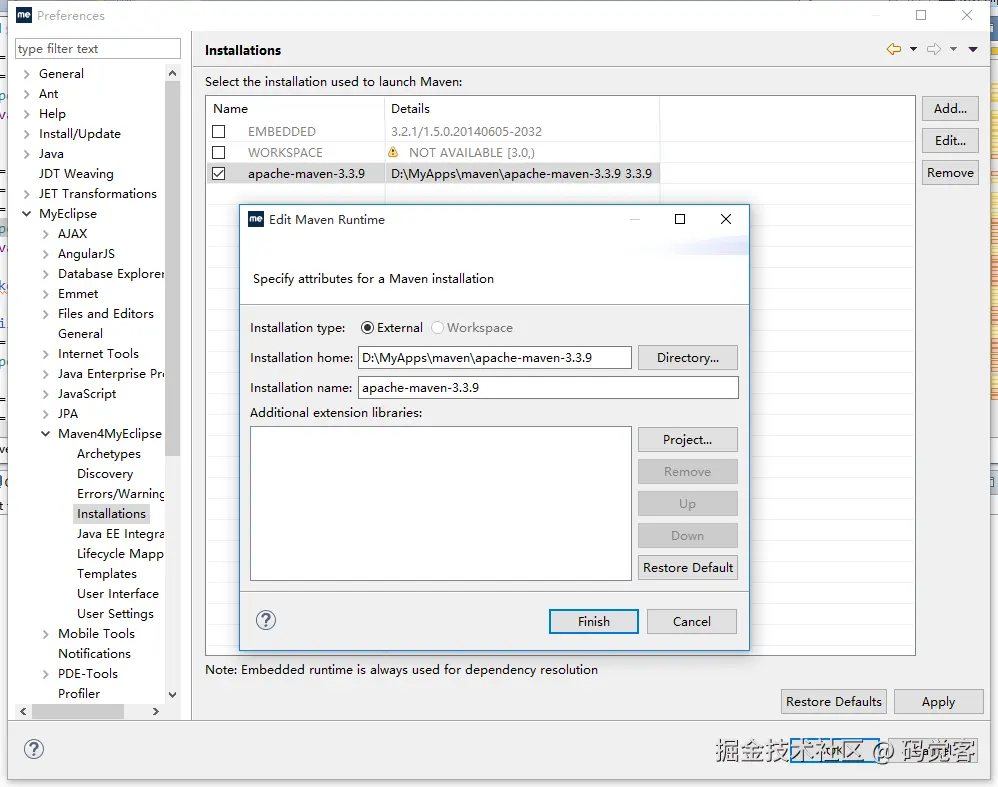Expand the AJAX tree node
The height and width of the screenshot is (787, 998).
pyautogui.click(x=46, y=234)
